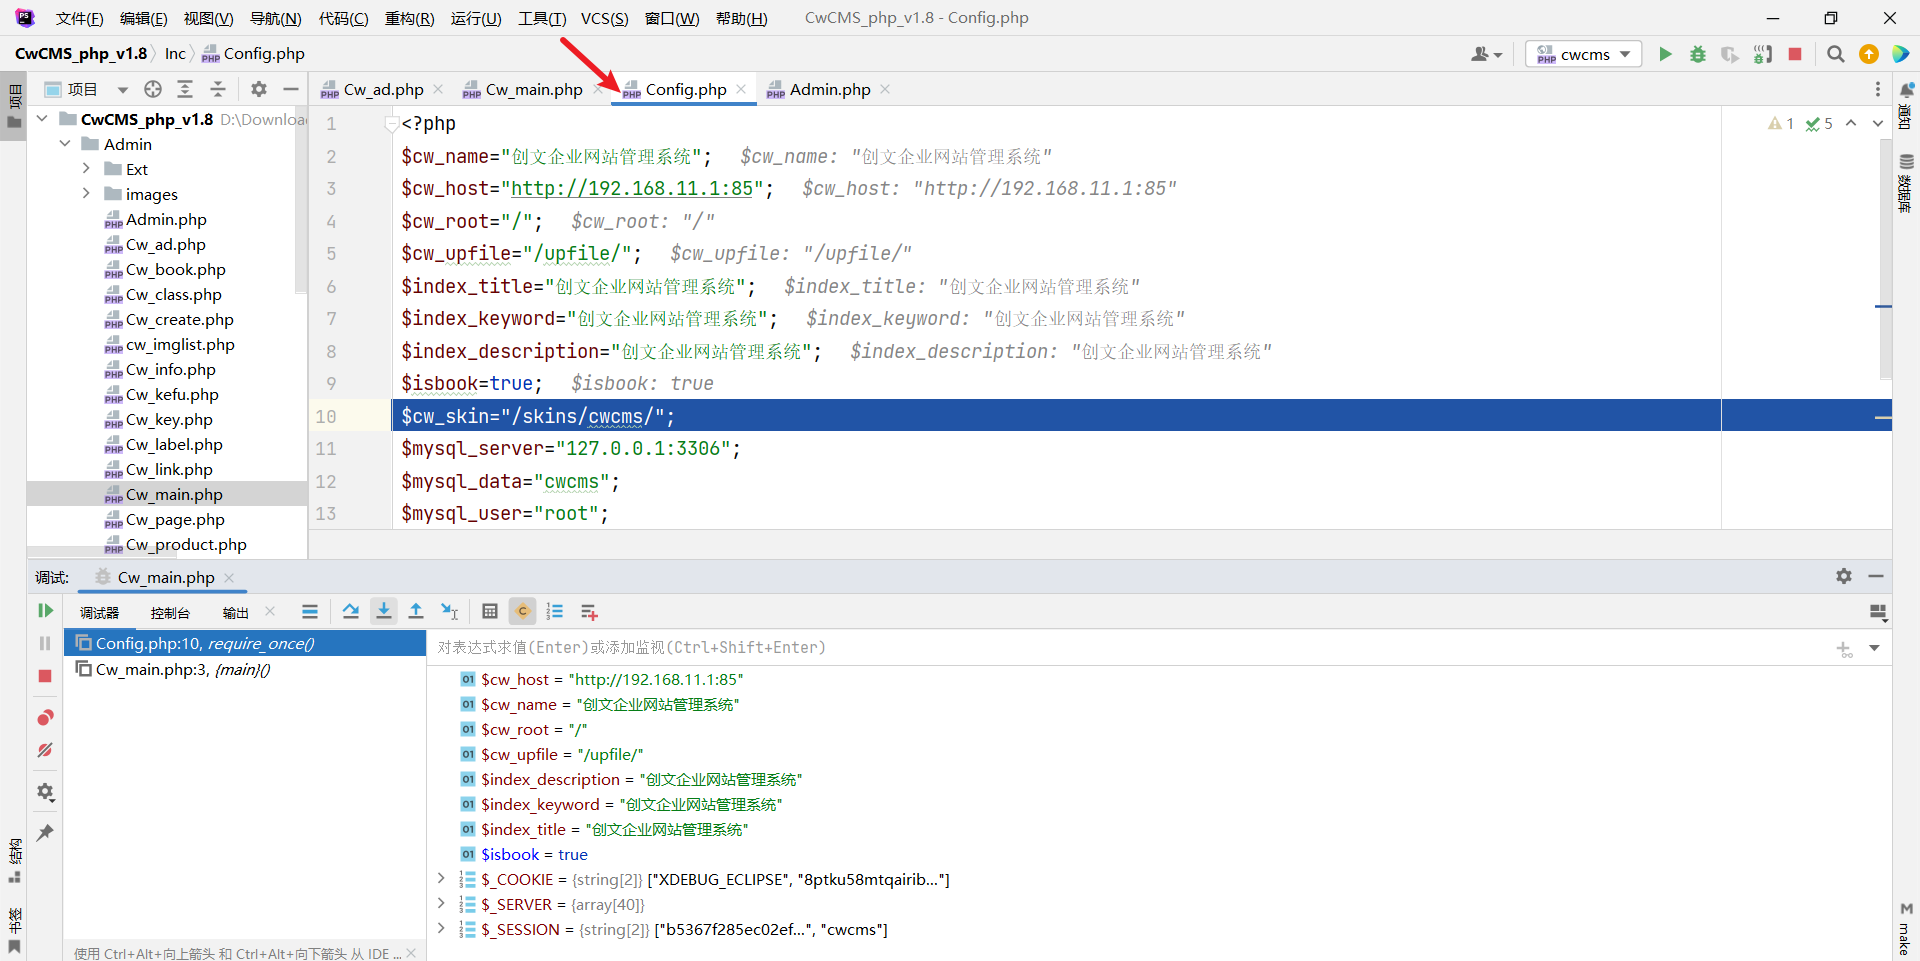The height and width of the screenshot is (961, 1920).
Task: Pause the debug session
Action: point(45,643)
